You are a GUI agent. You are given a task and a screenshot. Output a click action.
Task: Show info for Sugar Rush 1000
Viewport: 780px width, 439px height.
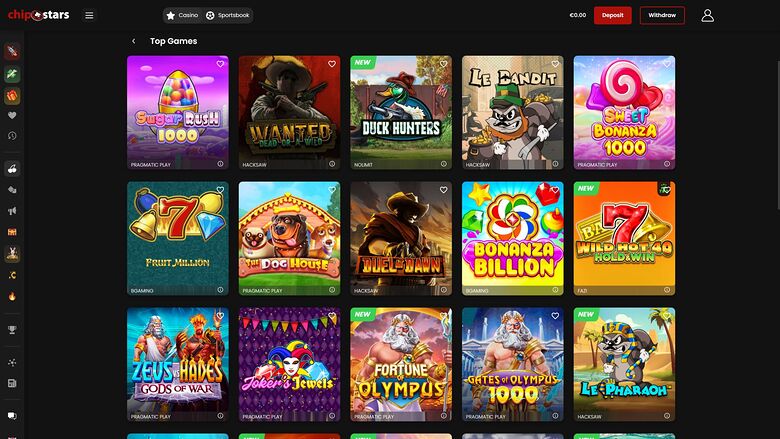(220, 164)
